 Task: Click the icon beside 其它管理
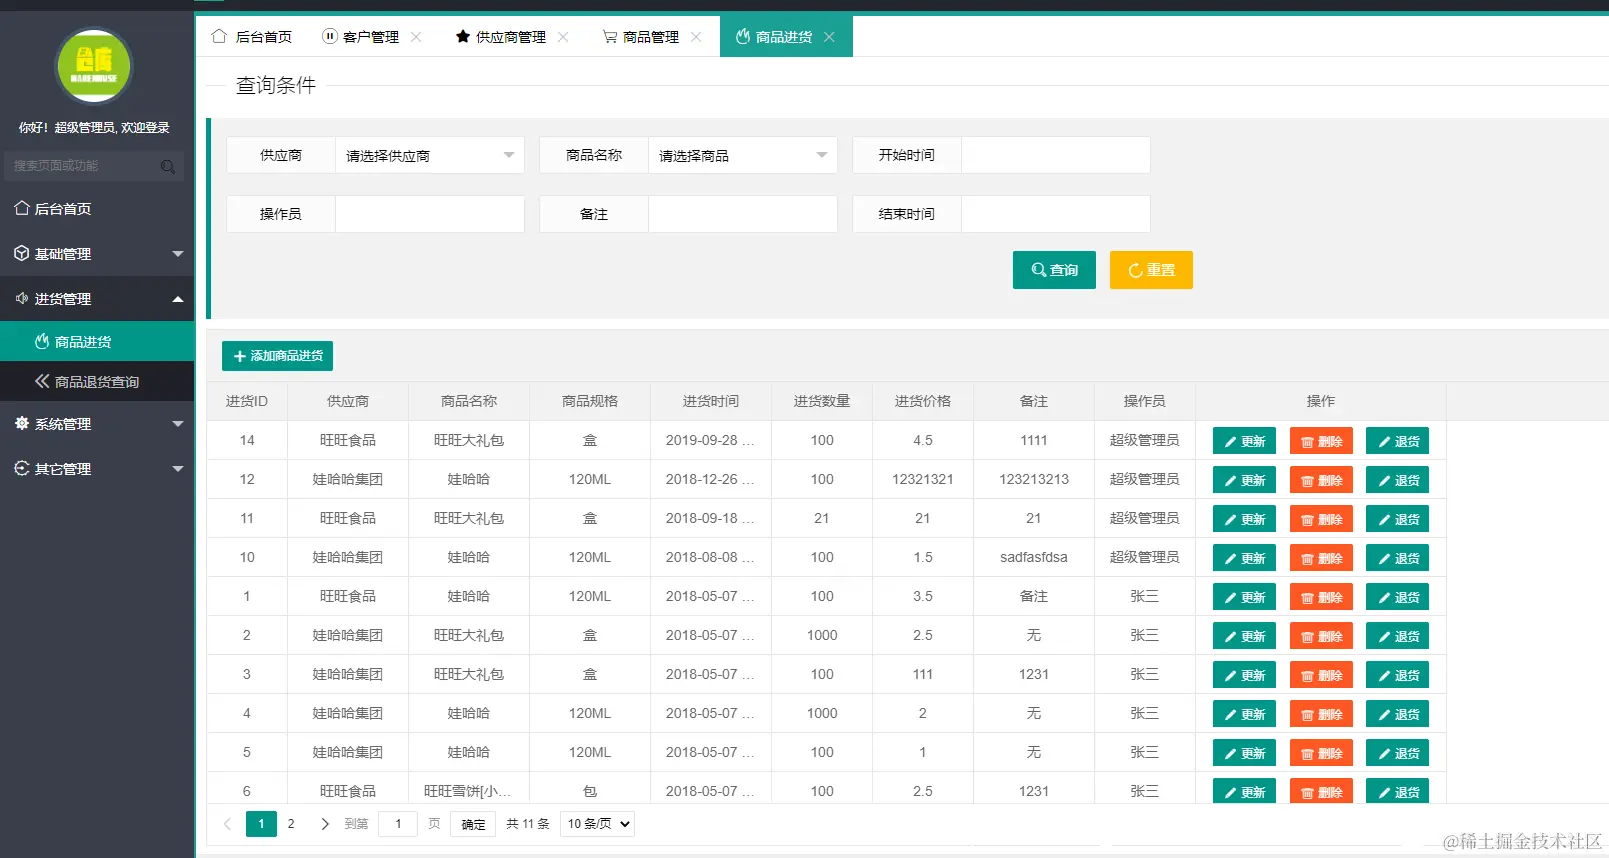coord(22,468)
